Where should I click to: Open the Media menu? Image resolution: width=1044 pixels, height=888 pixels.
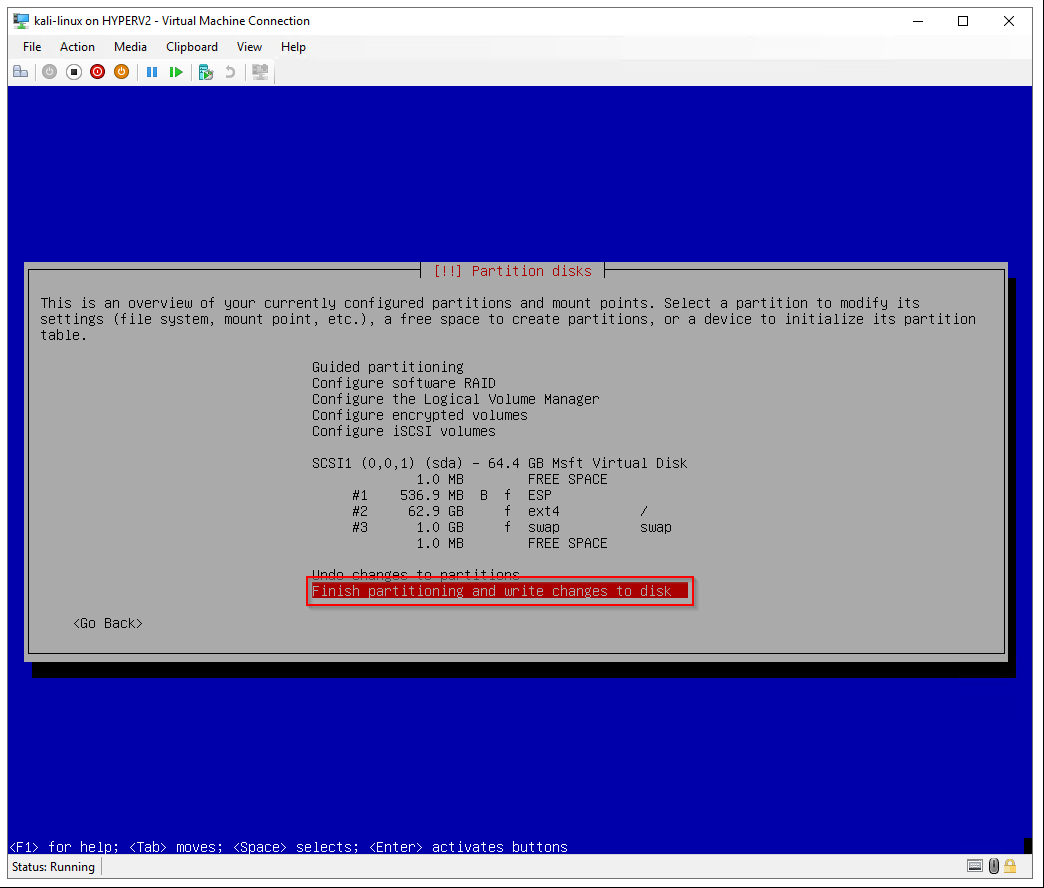(x=130, y=47)
